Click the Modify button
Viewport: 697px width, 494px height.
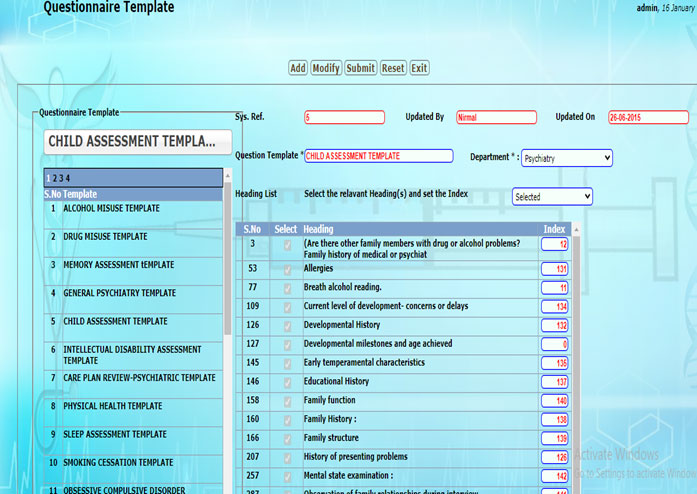click(x=326, y=68)
